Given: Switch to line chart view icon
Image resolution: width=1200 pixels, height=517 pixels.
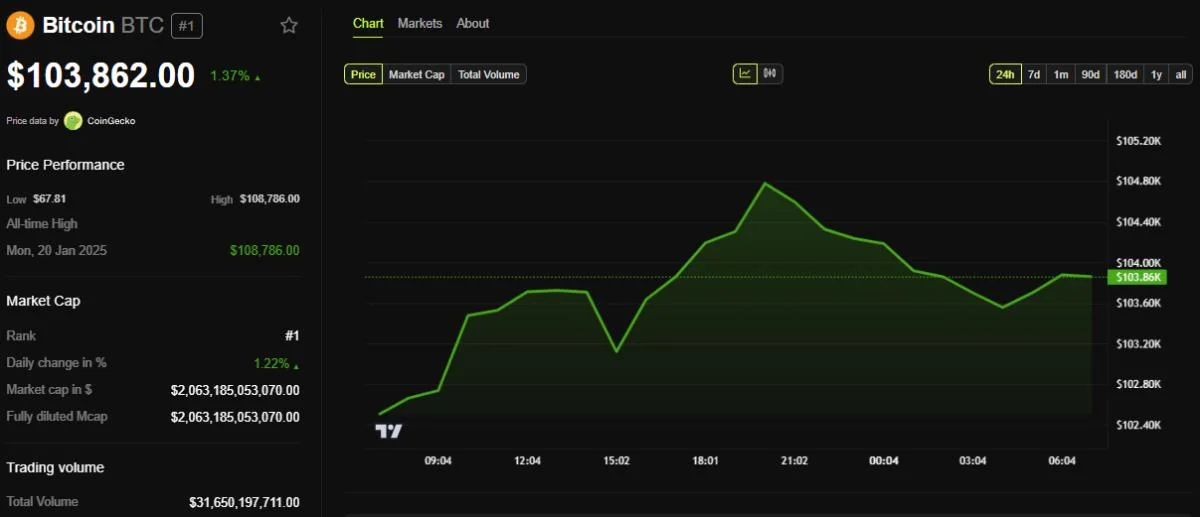Looking at the screenshot, I should [x=745, y=74].
